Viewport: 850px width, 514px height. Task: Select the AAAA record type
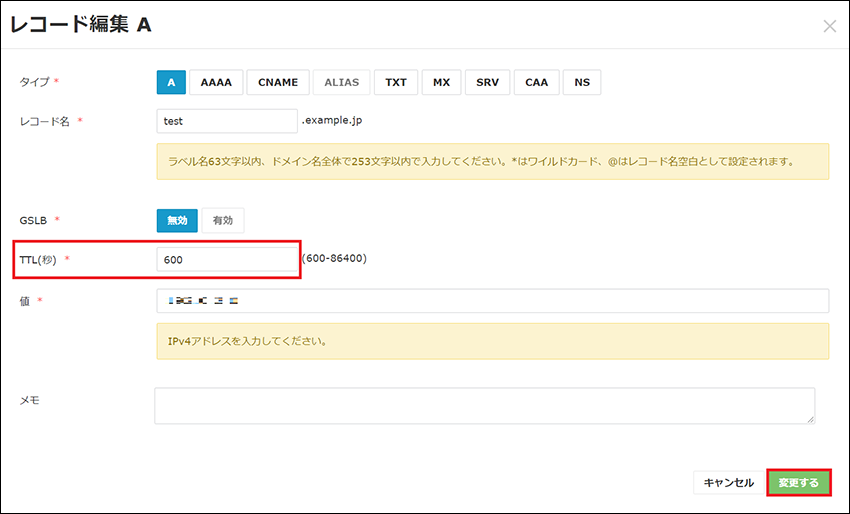click(215, 82)
